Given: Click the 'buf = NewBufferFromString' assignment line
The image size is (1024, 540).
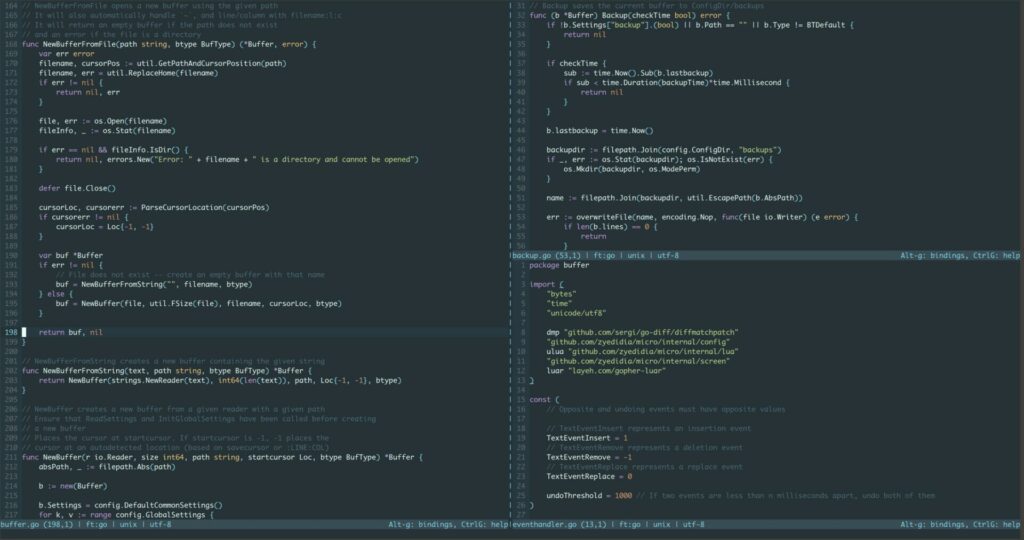Looking at the screenshot, I should pyautogui.click(x=153, y=285).
